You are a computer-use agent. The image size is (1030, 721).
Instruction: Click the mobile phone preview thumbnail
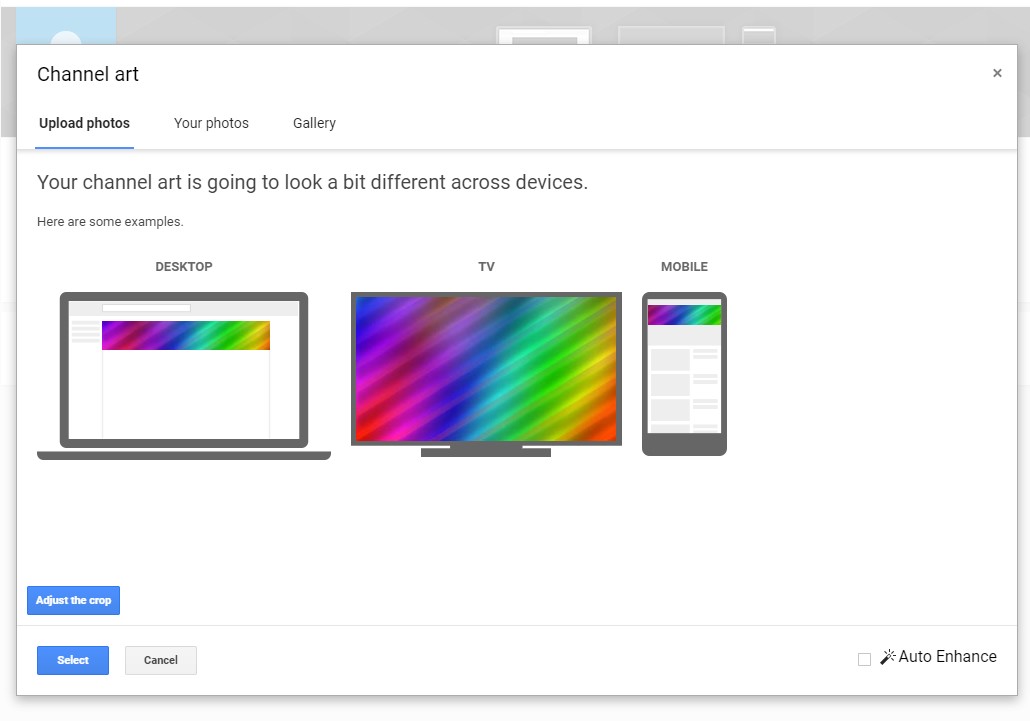pos(684,374)
